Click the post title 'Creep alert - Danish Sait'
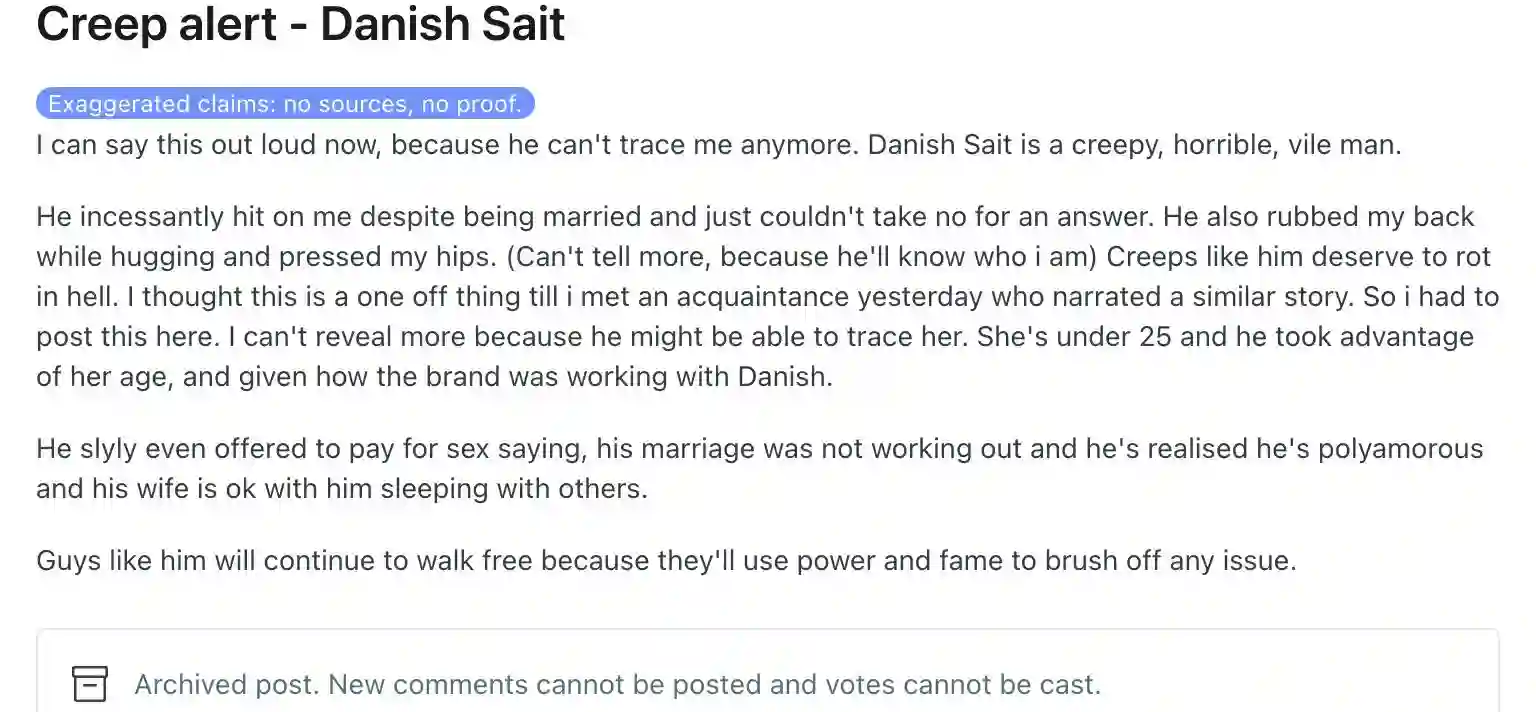The height and width of the screenshot is (712, 1536). point(301,24)
